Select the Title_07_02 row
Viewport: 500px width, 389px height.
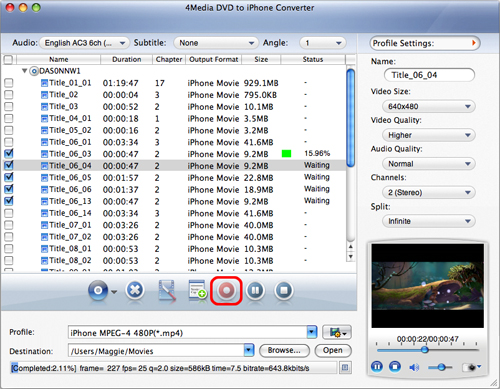point(175,237)
